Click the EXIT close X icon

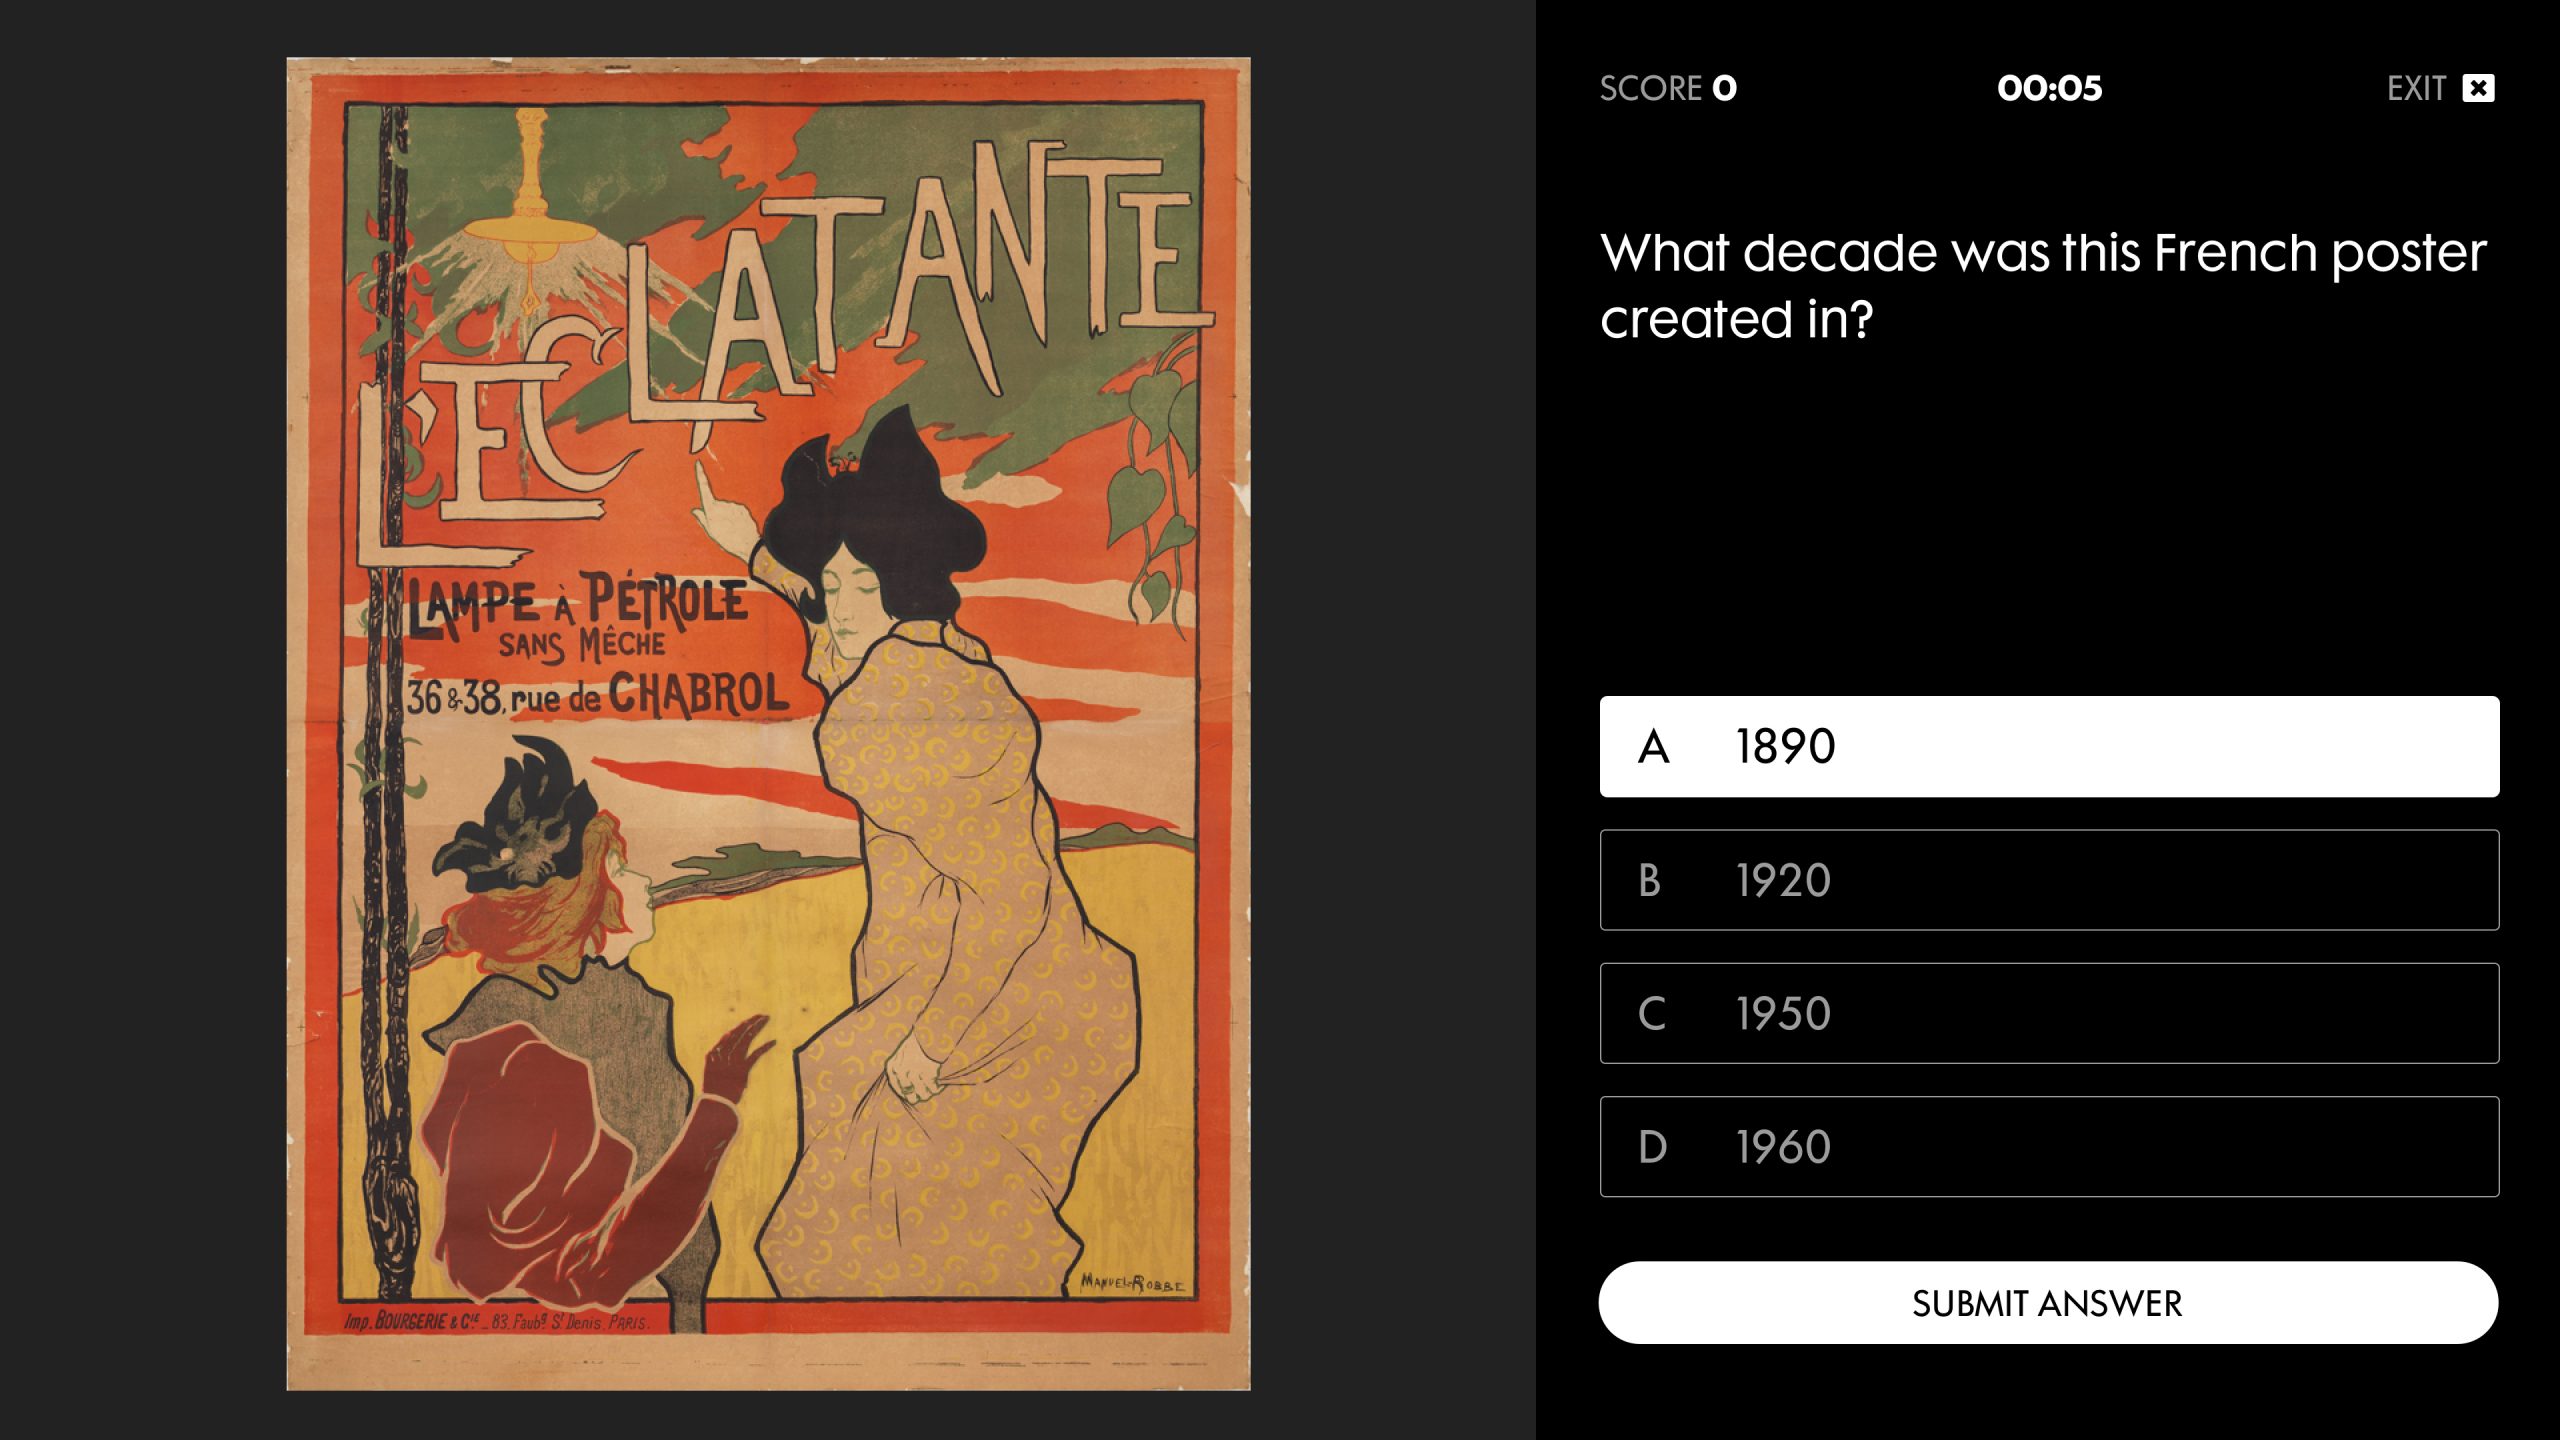[x=2478, y=88]
